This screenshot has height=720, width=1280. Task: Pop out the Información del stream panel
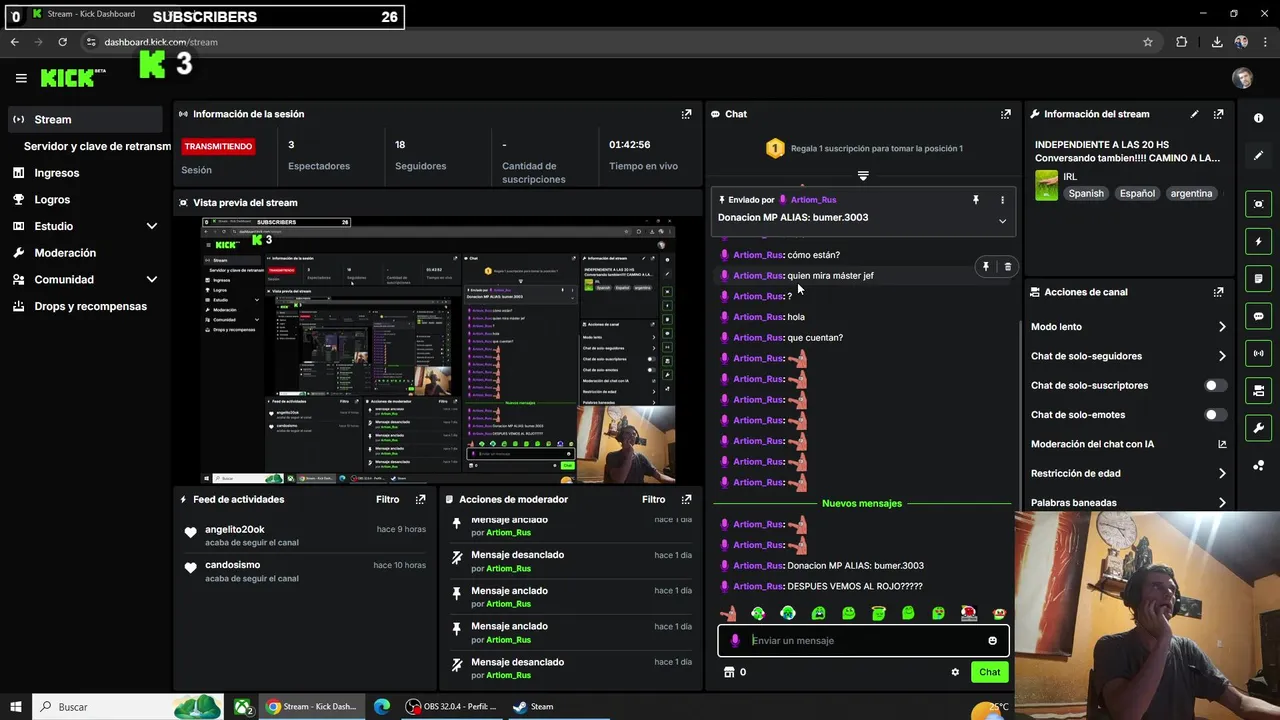click(1218, 114)
